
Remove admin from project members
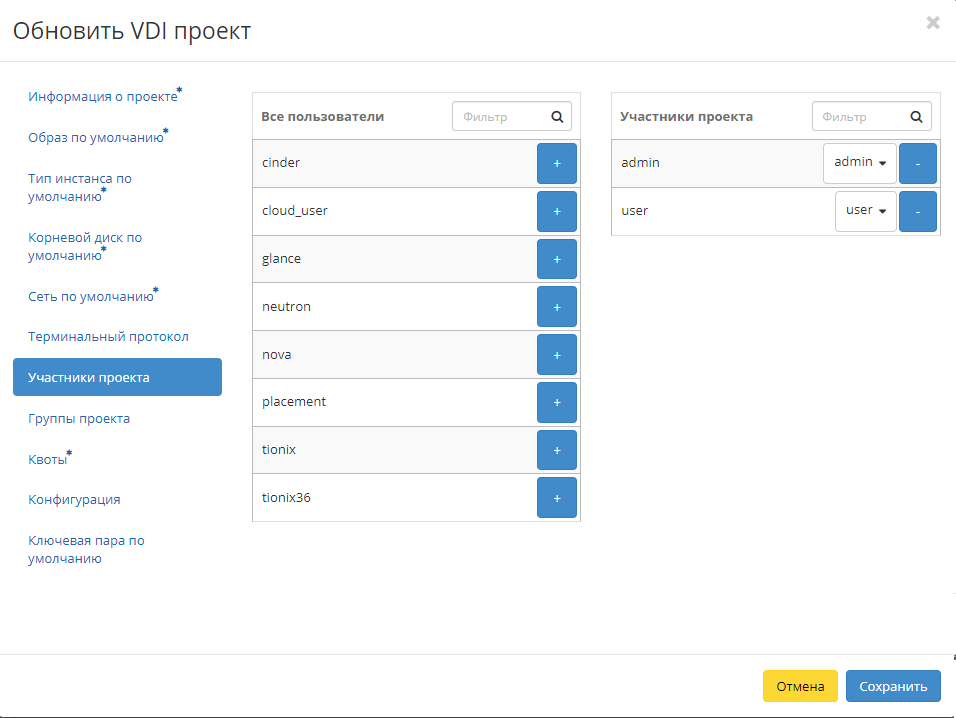pos(918,162)
